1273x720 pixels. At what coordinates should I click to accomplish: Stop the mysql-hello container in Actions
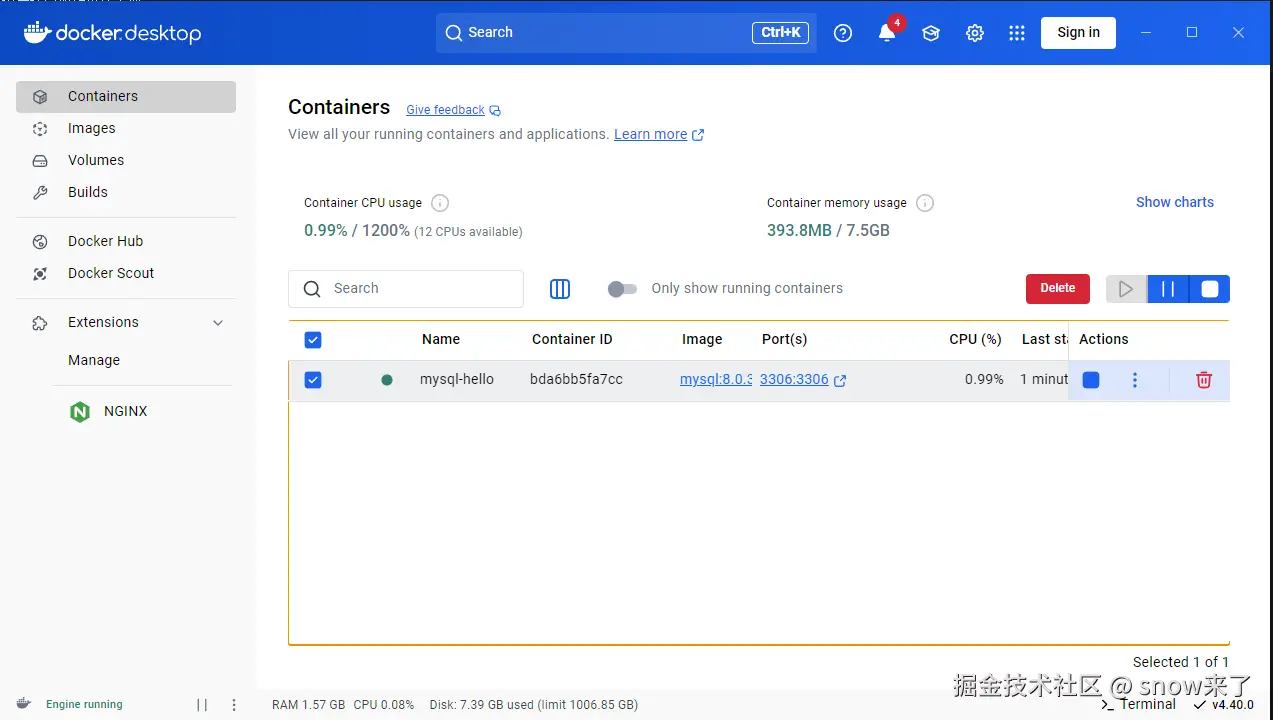pos(1091,380)
